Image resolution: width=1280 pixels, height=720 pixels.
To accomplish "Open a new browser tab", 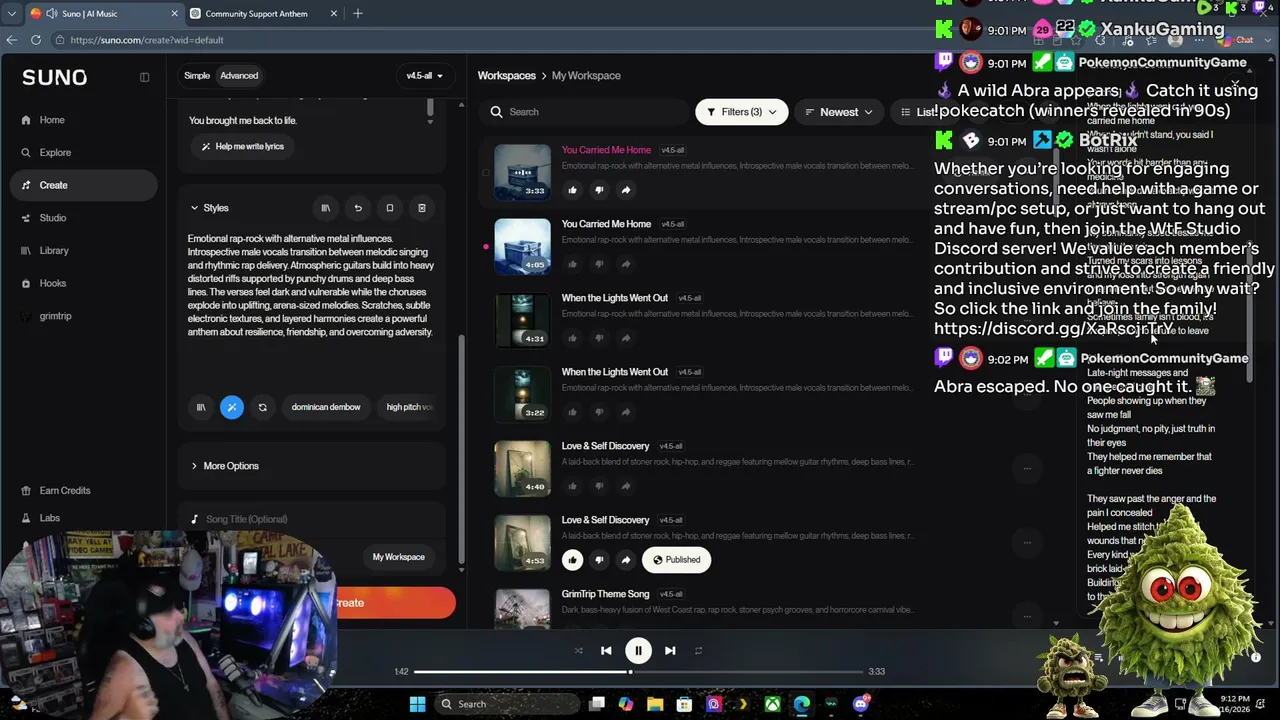I will pos(358,14).
